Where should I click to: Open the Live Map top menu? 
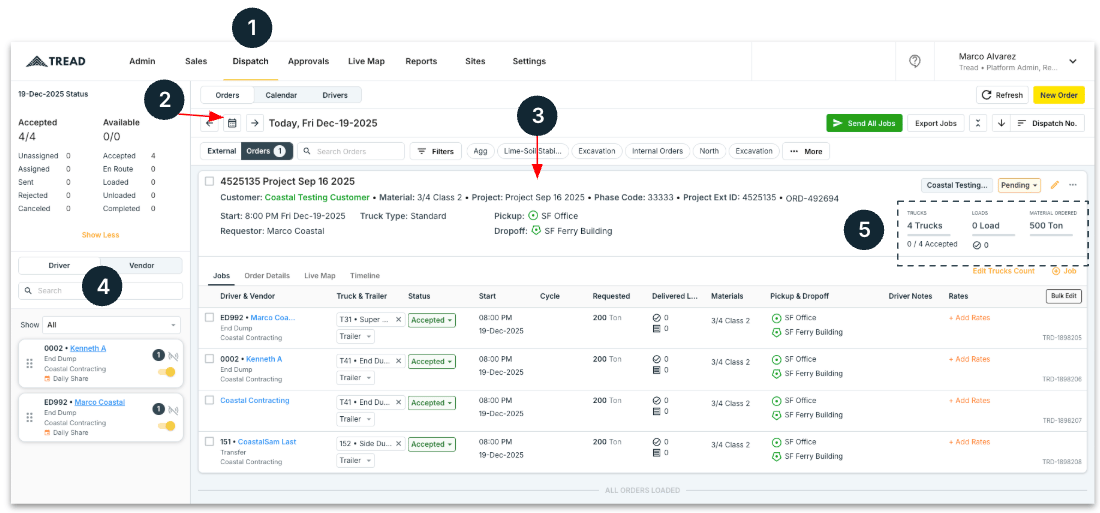pos(366,61)
